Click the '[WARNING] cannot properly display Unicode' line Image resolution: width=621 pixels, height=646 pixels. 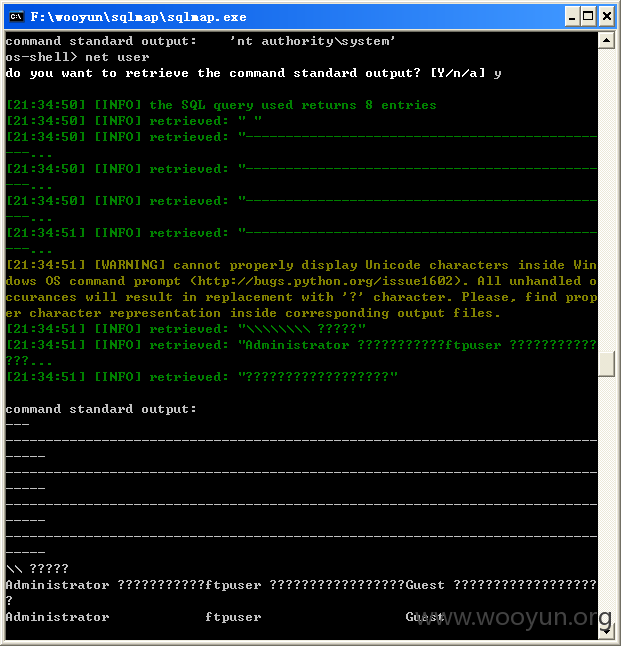[x=301, y=265]
